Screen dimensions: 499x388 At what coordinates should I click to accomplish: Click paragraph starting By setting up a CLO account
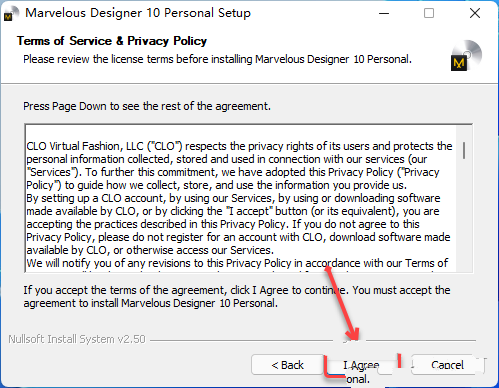[238, 224]
